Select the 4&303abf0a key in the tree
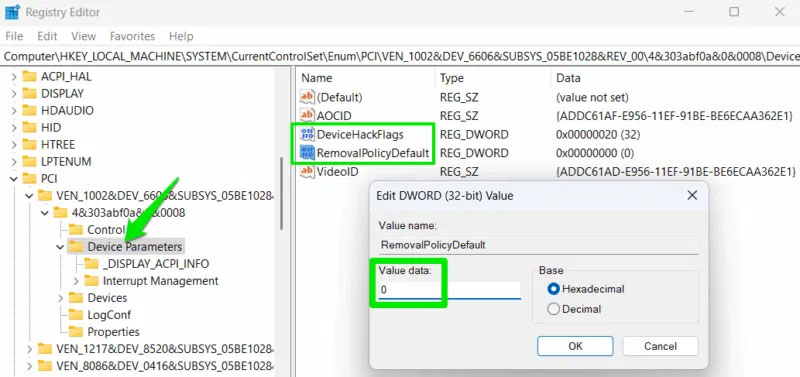 [x=128, y=213]
